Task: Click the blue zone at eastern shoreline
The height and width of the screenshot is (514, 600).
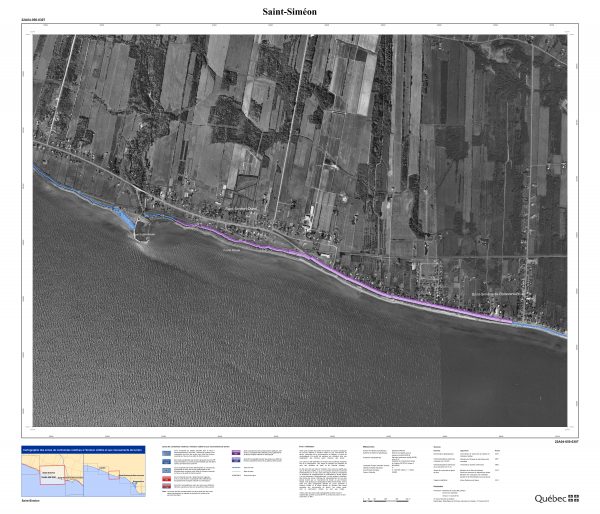Action: click(545, 328)
